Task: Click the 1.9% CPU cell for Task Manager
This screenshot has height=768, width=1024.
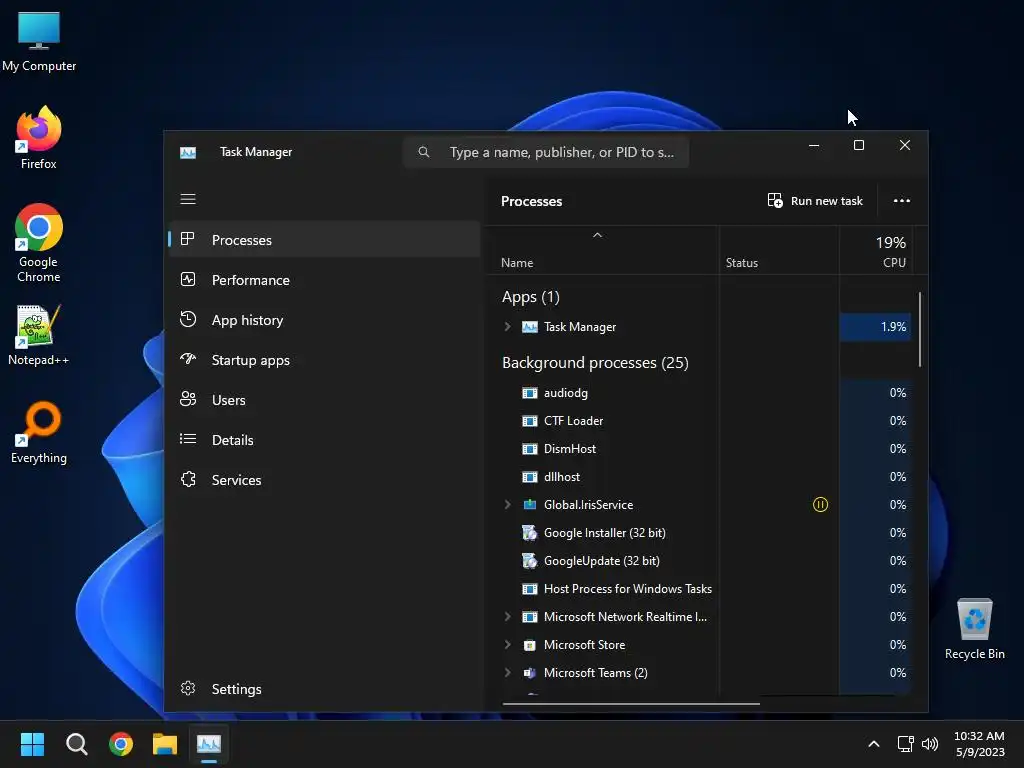Action: click(x=875, y=327)
